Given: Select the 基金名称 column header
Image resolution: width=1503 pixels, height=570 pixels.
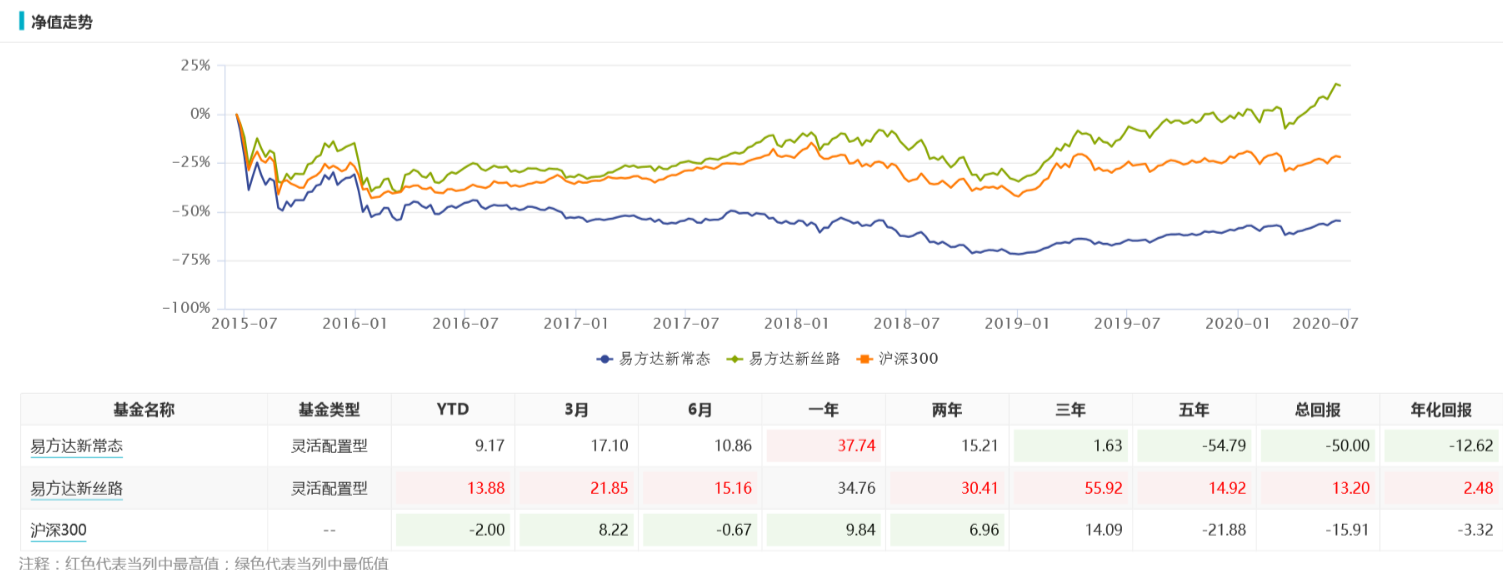Looking at the screenshot, I should pos(144,410).
